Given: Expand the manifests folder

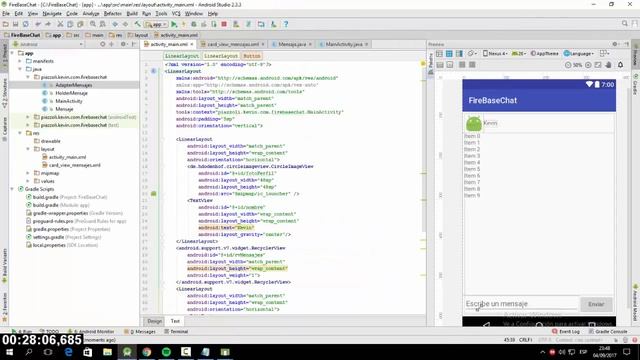Looking at the screenshot, I should (20, 61).
